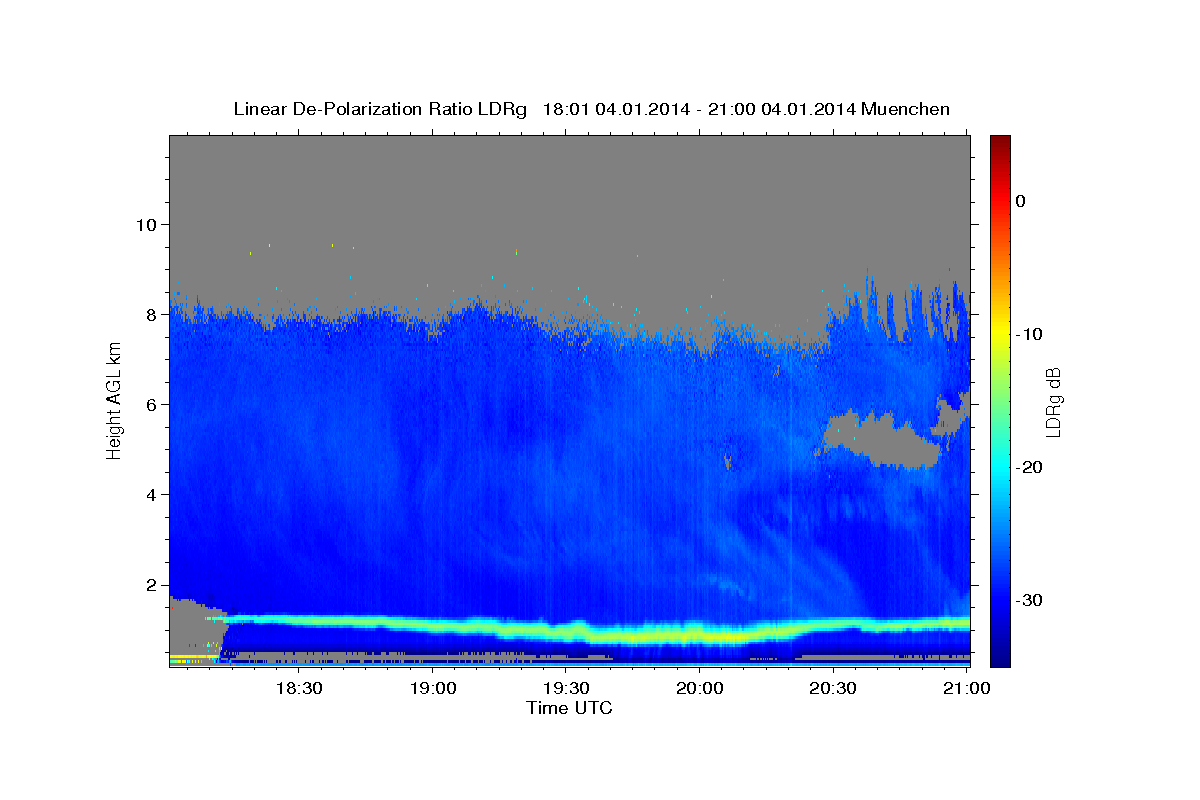Click the colorbar label -30
1200x800 pixels.
tap(1029, 600)
